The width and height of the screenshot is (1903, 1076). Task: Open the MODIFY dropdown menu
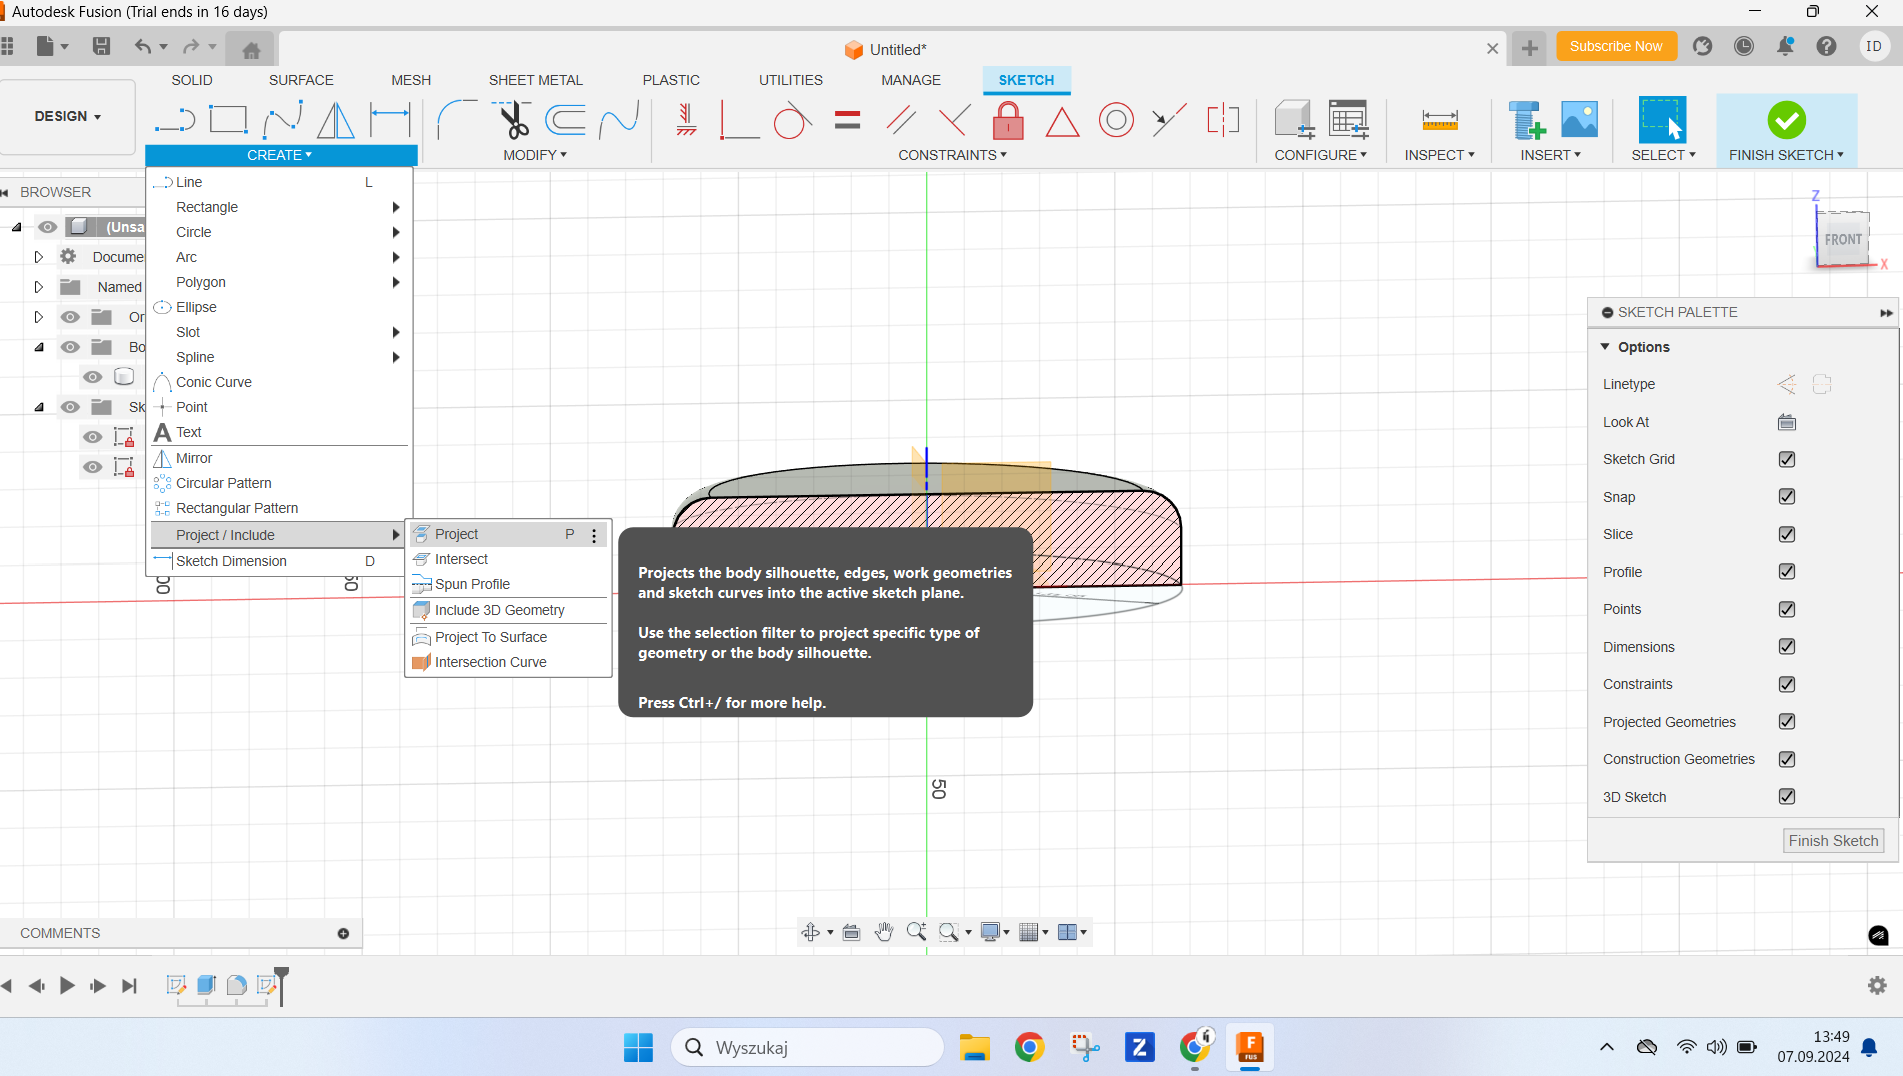coord(535,155)
